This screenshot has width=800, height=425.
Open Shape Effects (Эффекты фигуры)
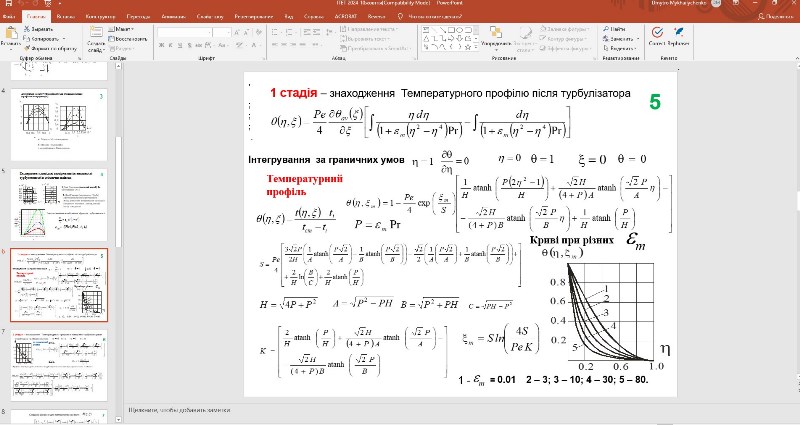(565, 48)
